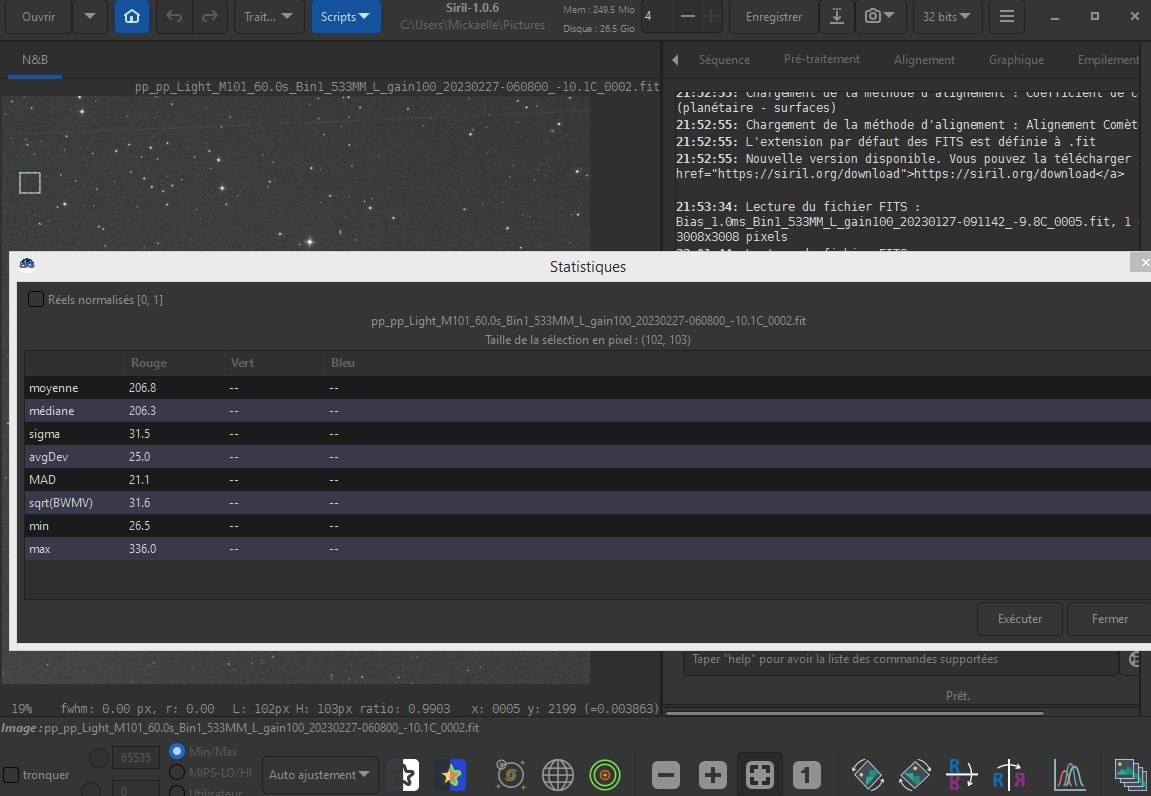The image size is (1151, 796).
Task: Open the hamburger main menu
Action: pyautogui.click(x=1006, y=16)
